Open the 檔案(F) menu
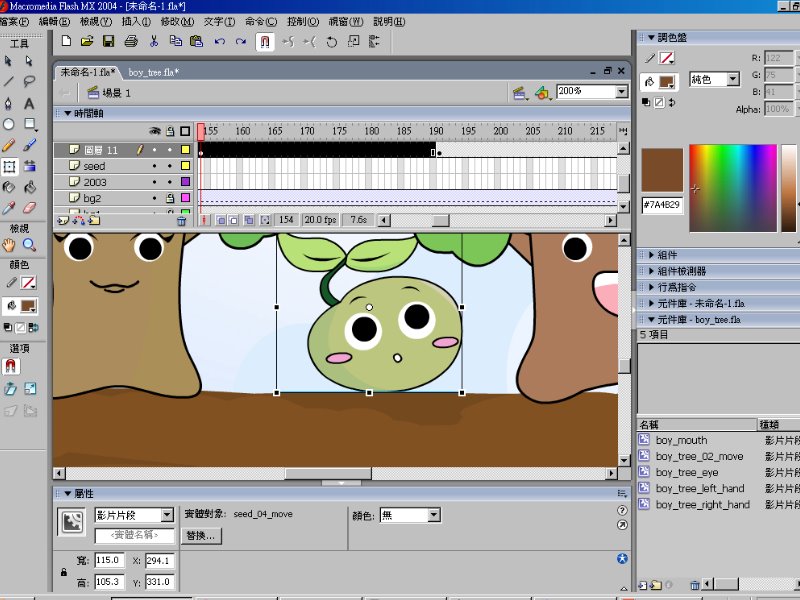This screenshot has height=600, width=800. 14,21
